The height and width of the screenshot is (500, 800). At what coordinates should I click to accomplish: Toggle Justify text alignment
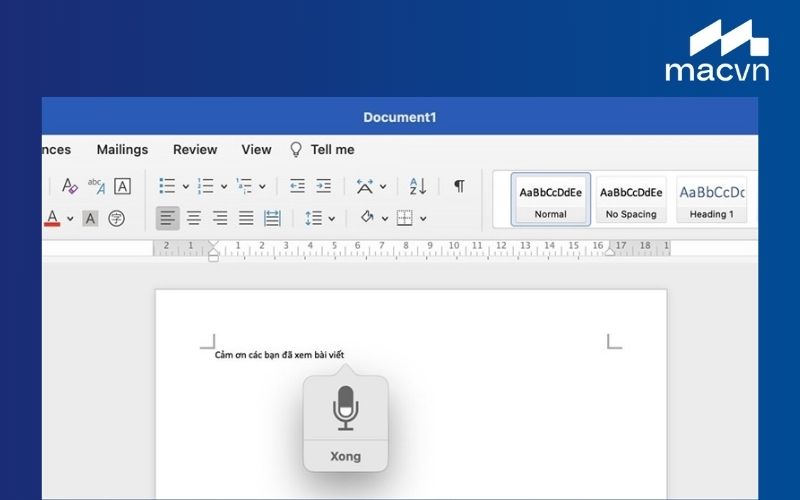[246, 218]
